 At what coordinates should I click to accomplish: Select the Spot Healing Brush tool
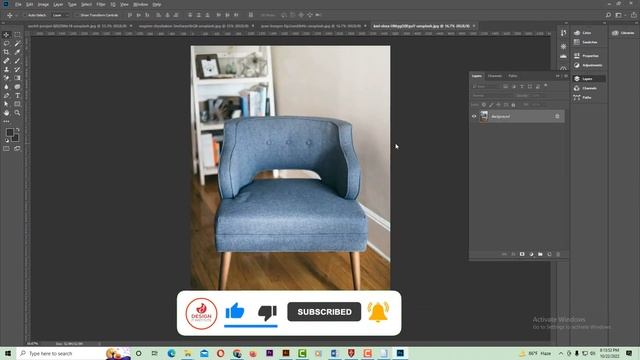[6, 61]
